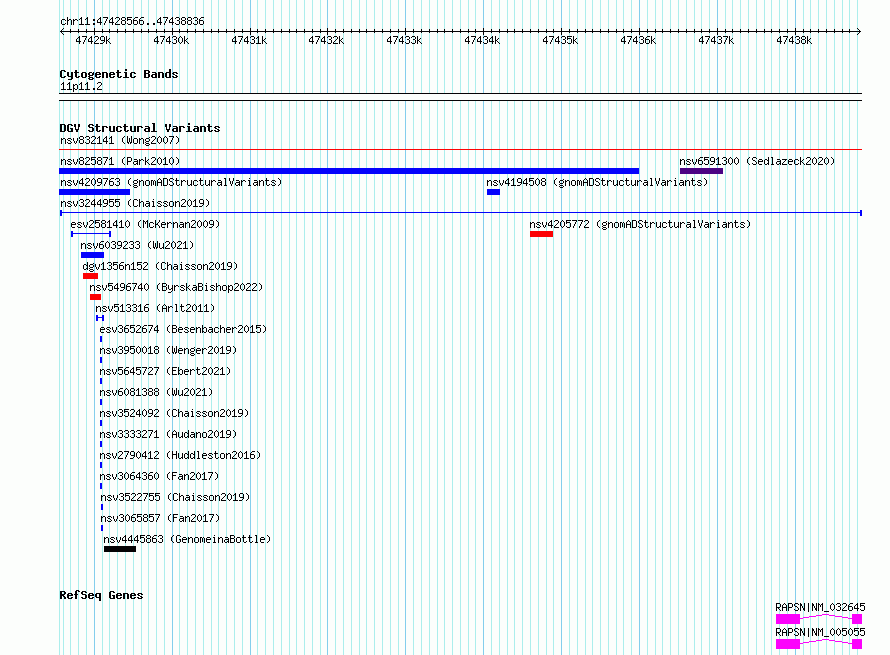890x655 pixels.
Task: Click the esv2581410 bracketed span glyph
Action: (91, 234)
